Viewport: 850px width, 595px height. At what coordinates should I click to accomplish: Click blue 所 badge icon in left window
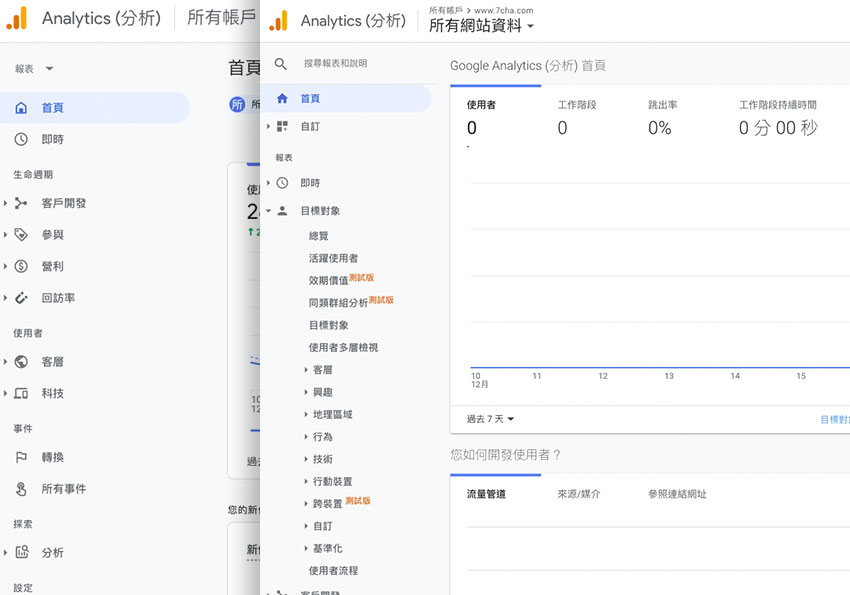point(237,104)
